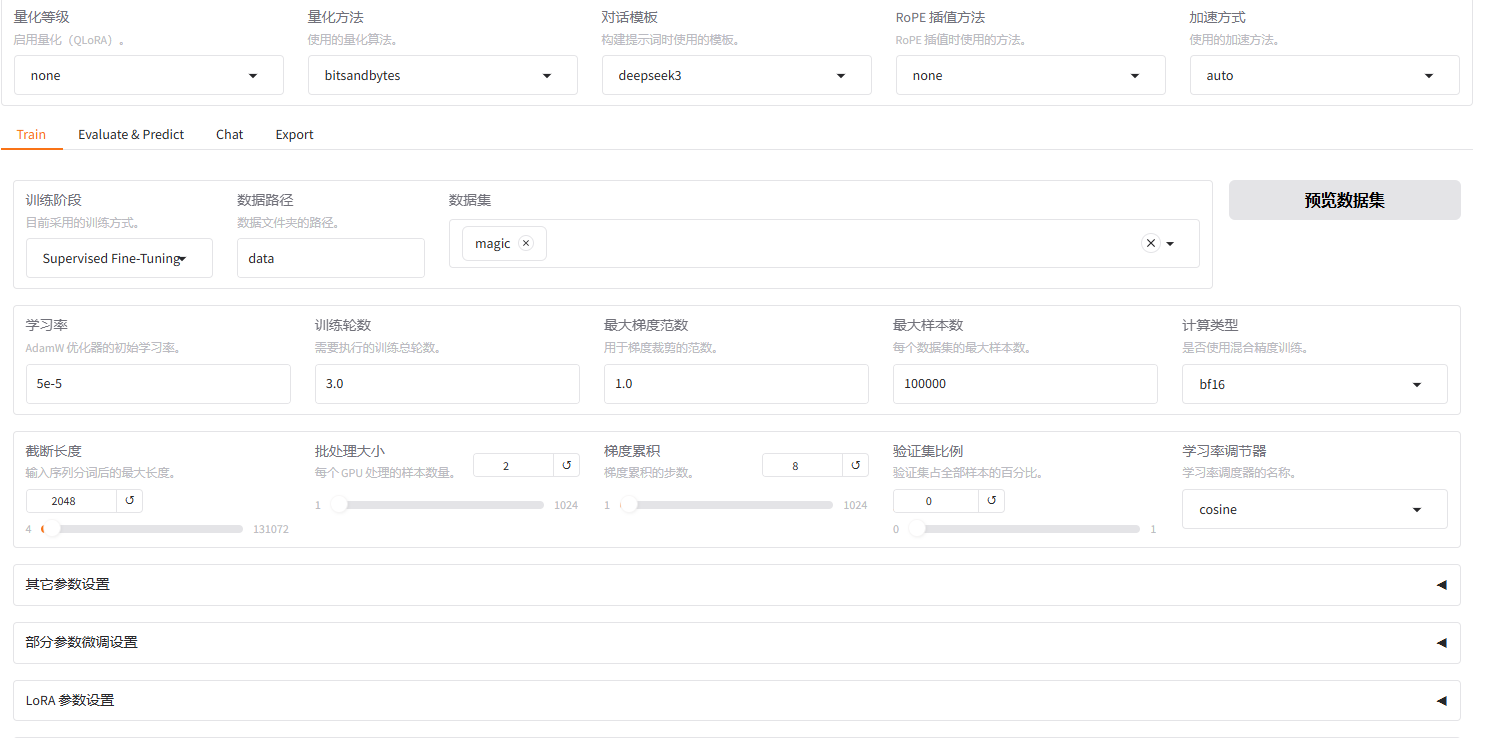The height and width of the screenshot is (738, 1493).
Task: Expand the 部分参数微调设置 section
Action: pyautogui.click(x=736, y=642)
